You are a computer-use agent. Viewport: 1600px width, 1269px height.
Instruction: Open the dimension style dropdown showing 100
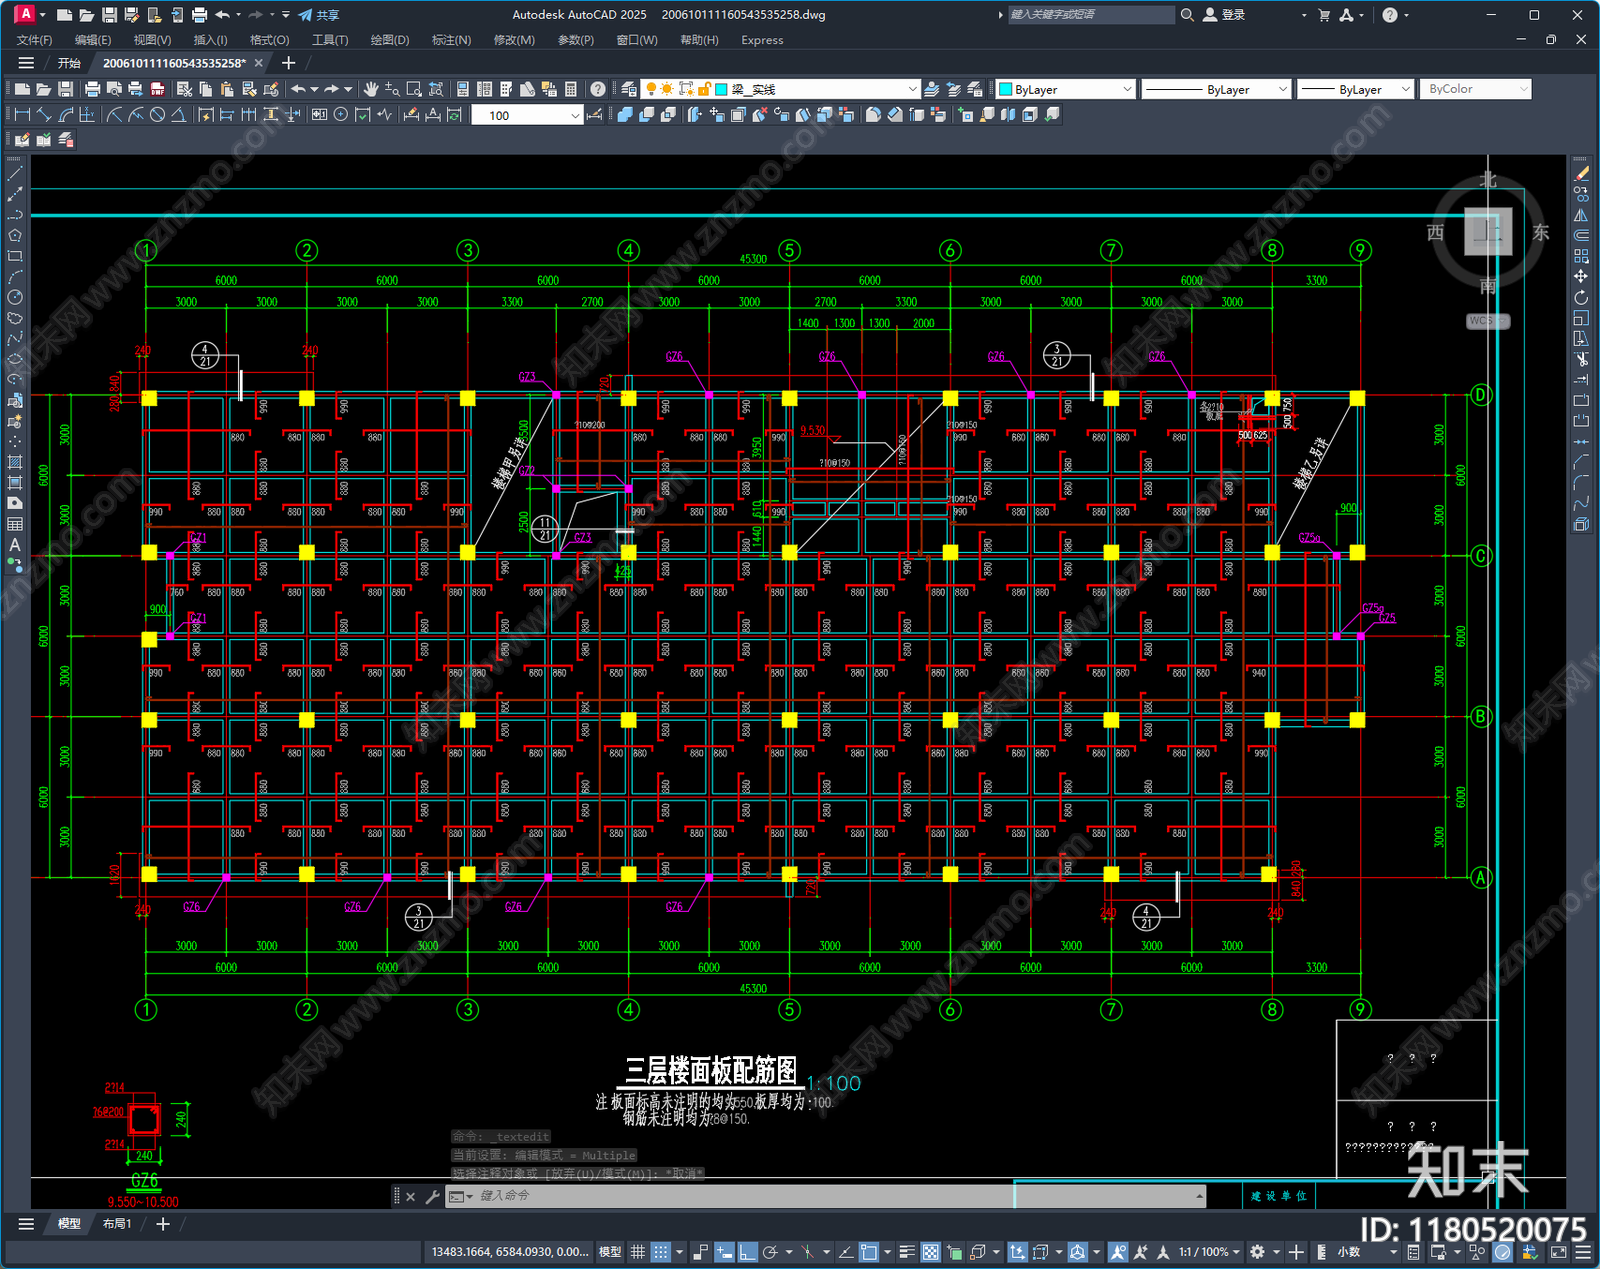pos(527,115)
